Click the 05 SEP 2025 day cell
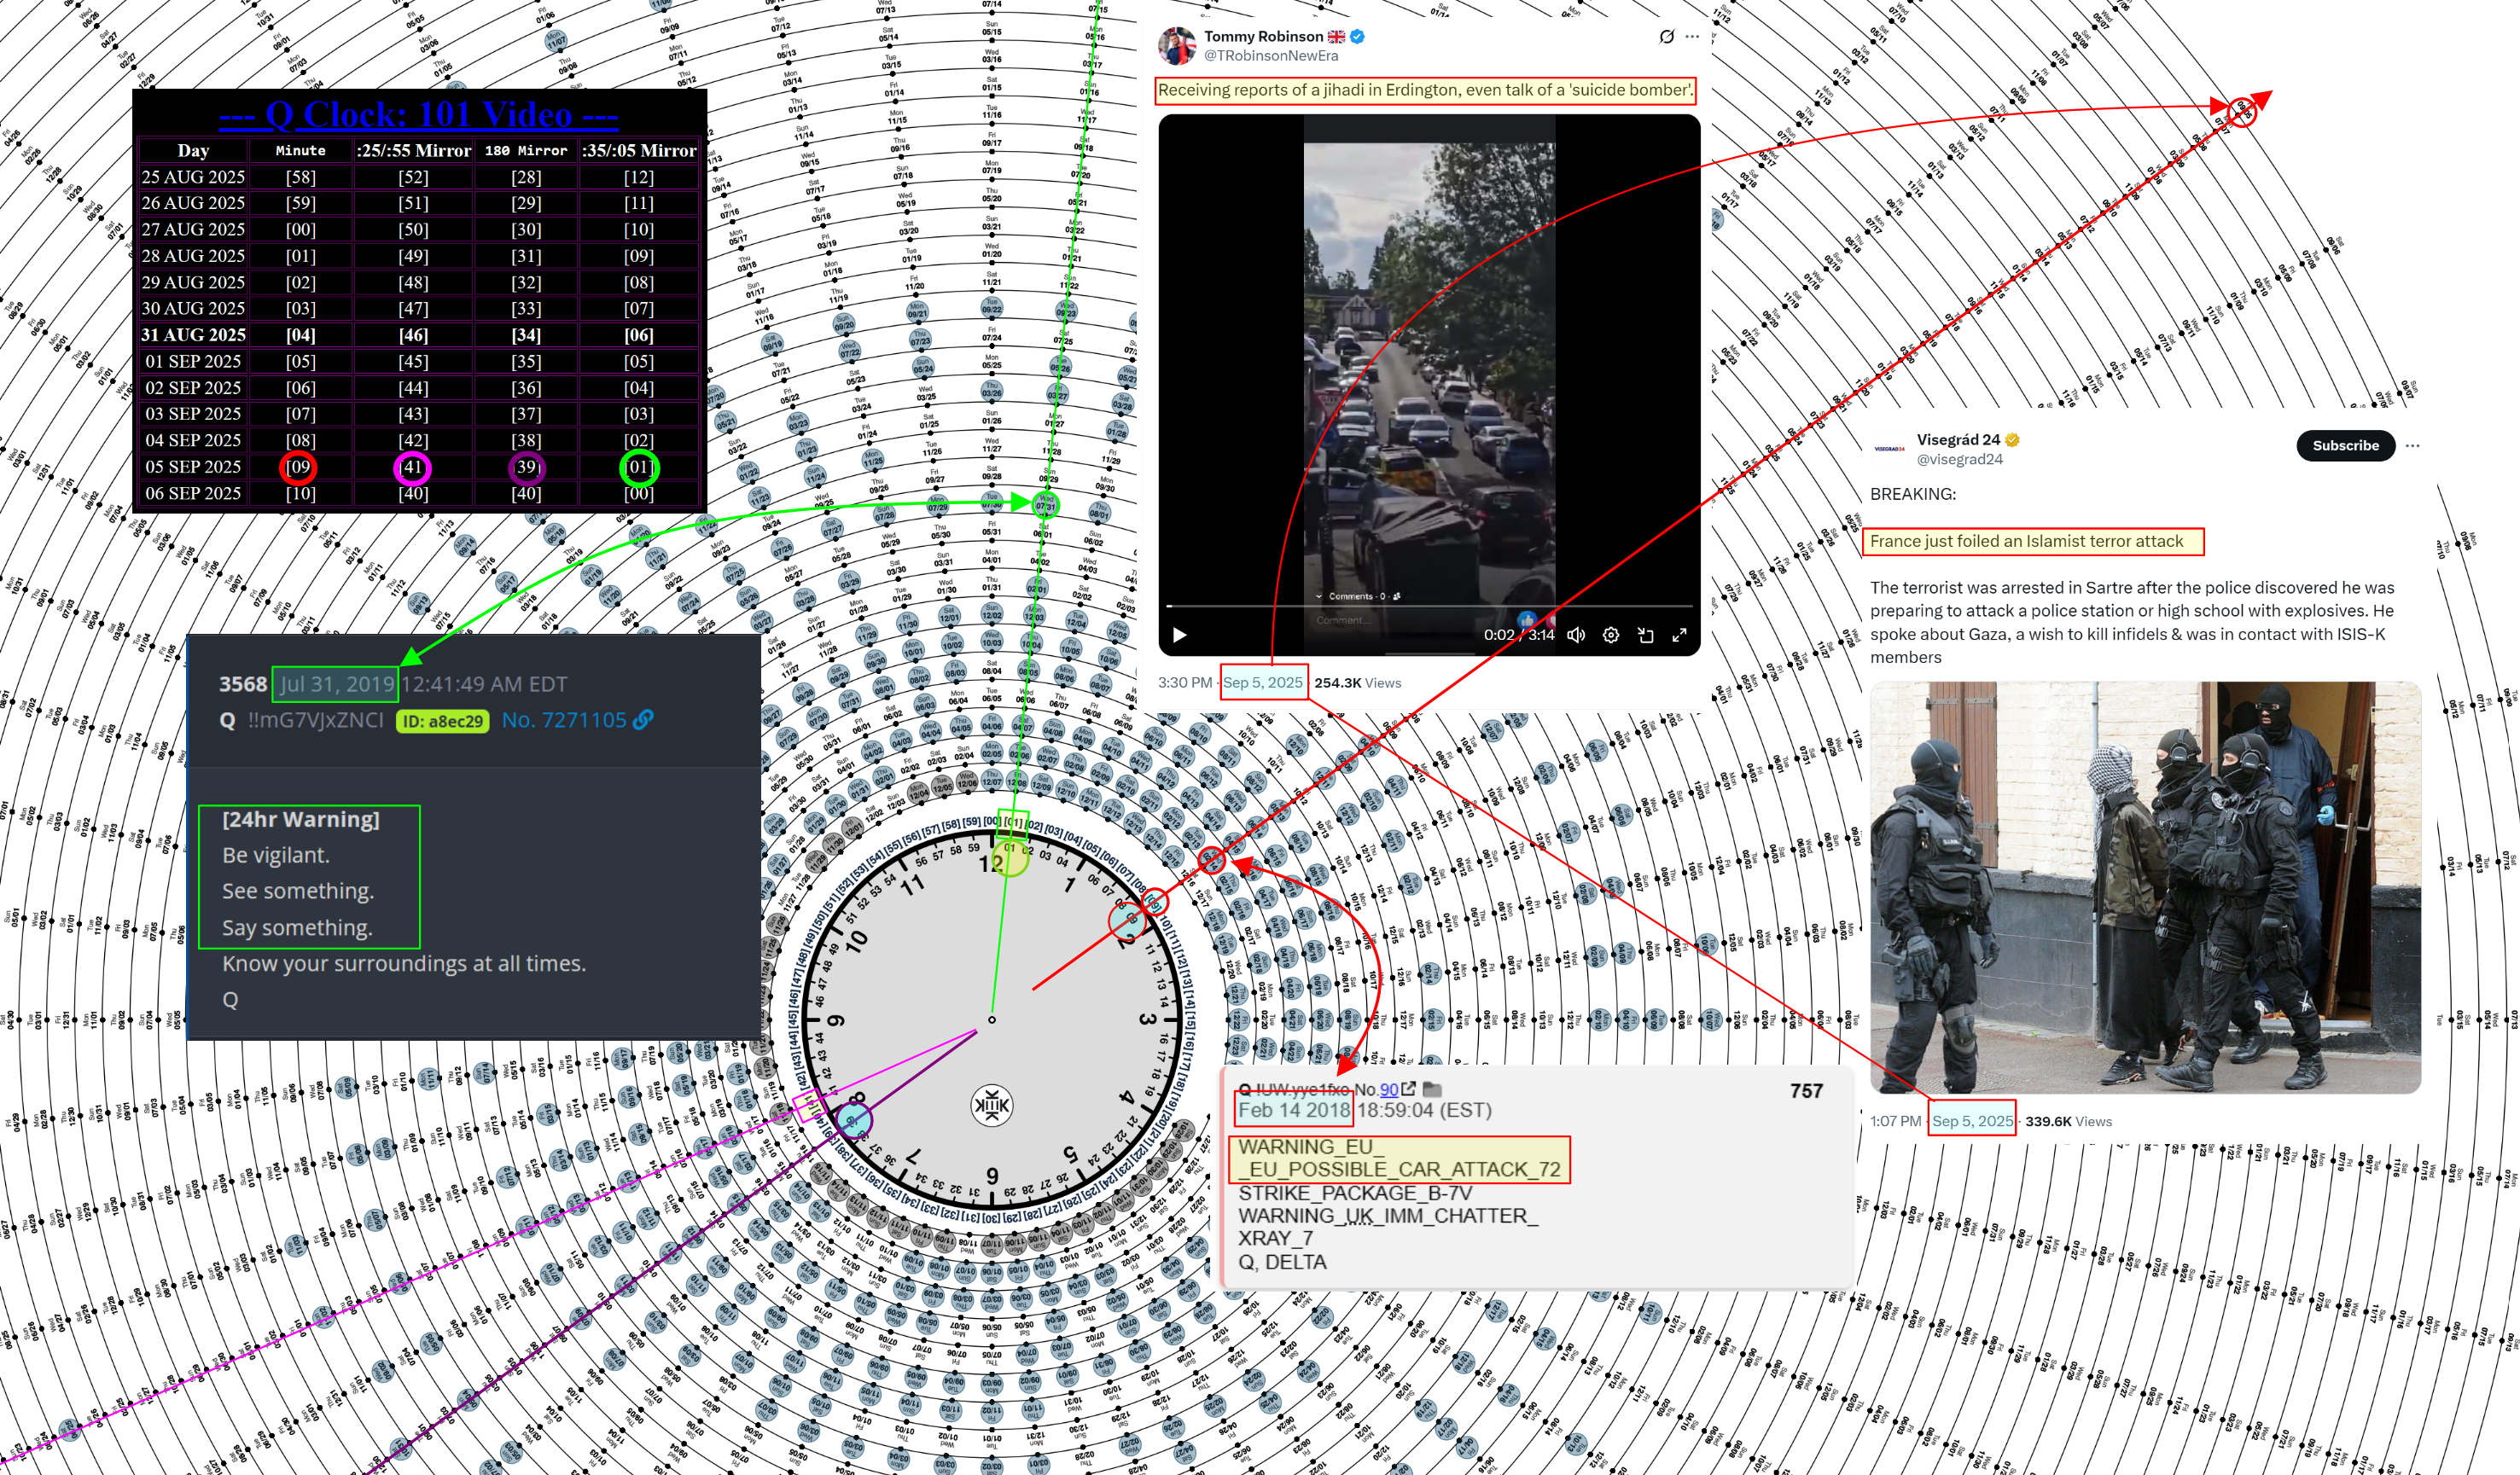The image size is (2520, 1475). point(193,467)
